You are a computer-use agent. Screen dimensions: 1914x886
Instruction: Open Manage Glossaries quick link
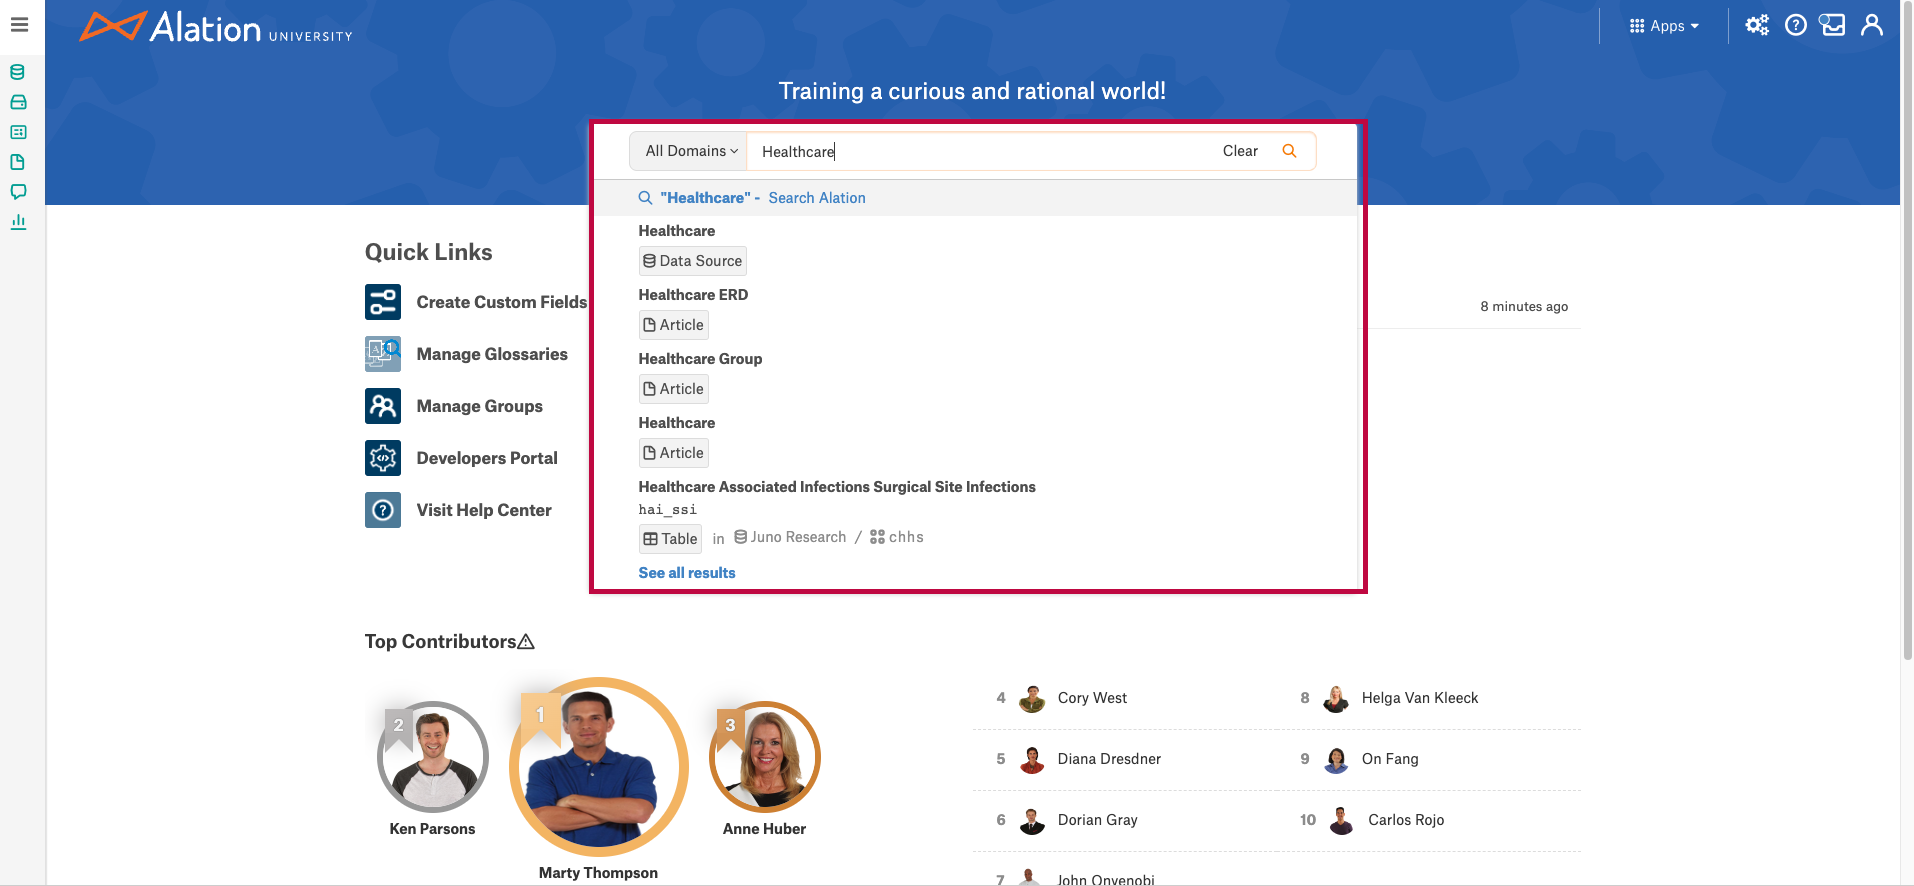(x=492, y=354)
